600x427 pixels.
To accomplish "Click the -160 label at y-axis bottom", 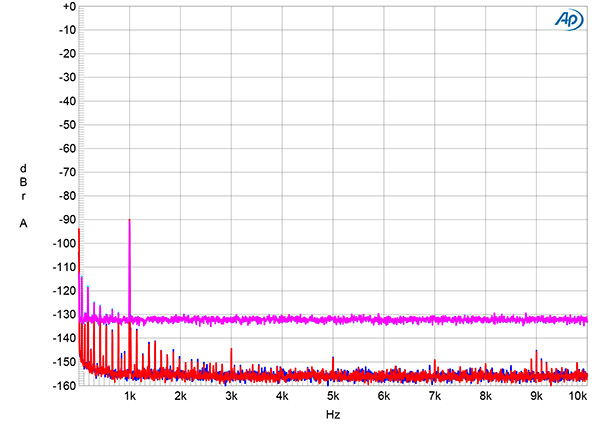I will click(63, 385).
